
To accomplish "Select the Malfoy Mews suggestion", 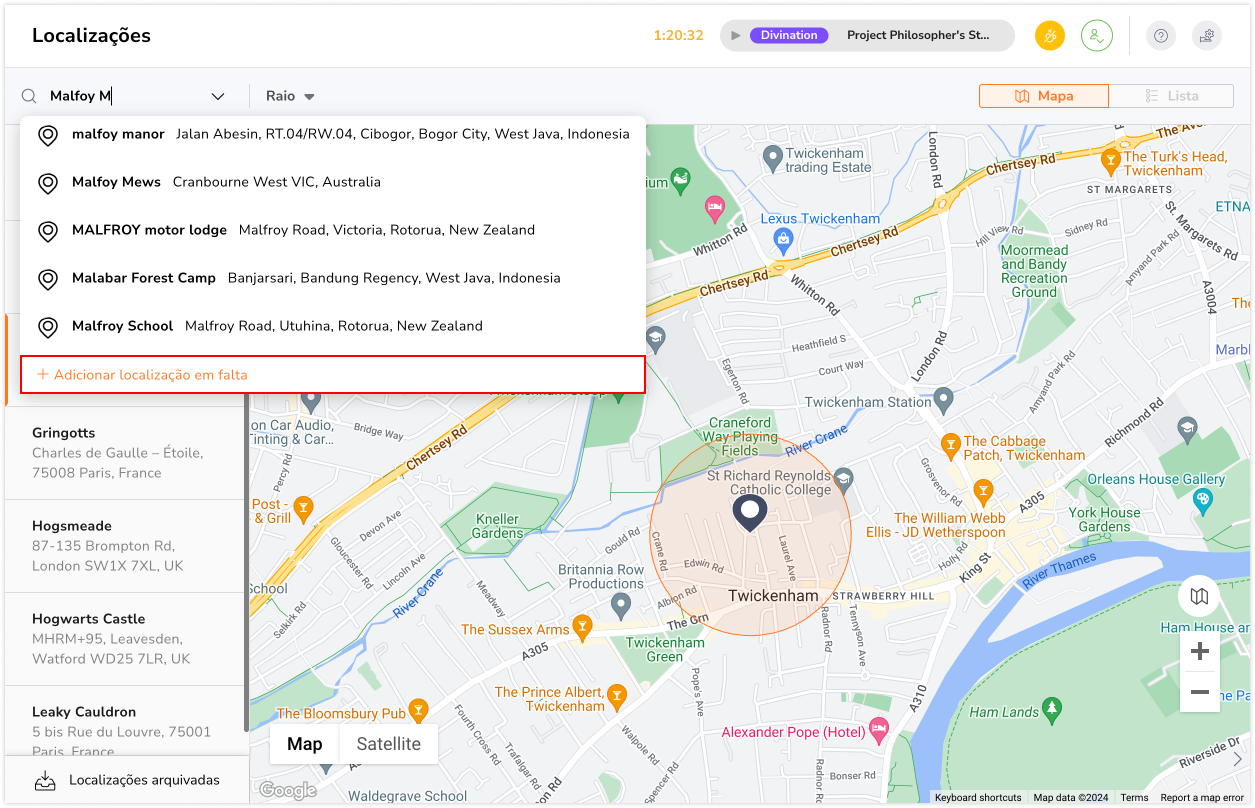I will [x=226, y=182].
